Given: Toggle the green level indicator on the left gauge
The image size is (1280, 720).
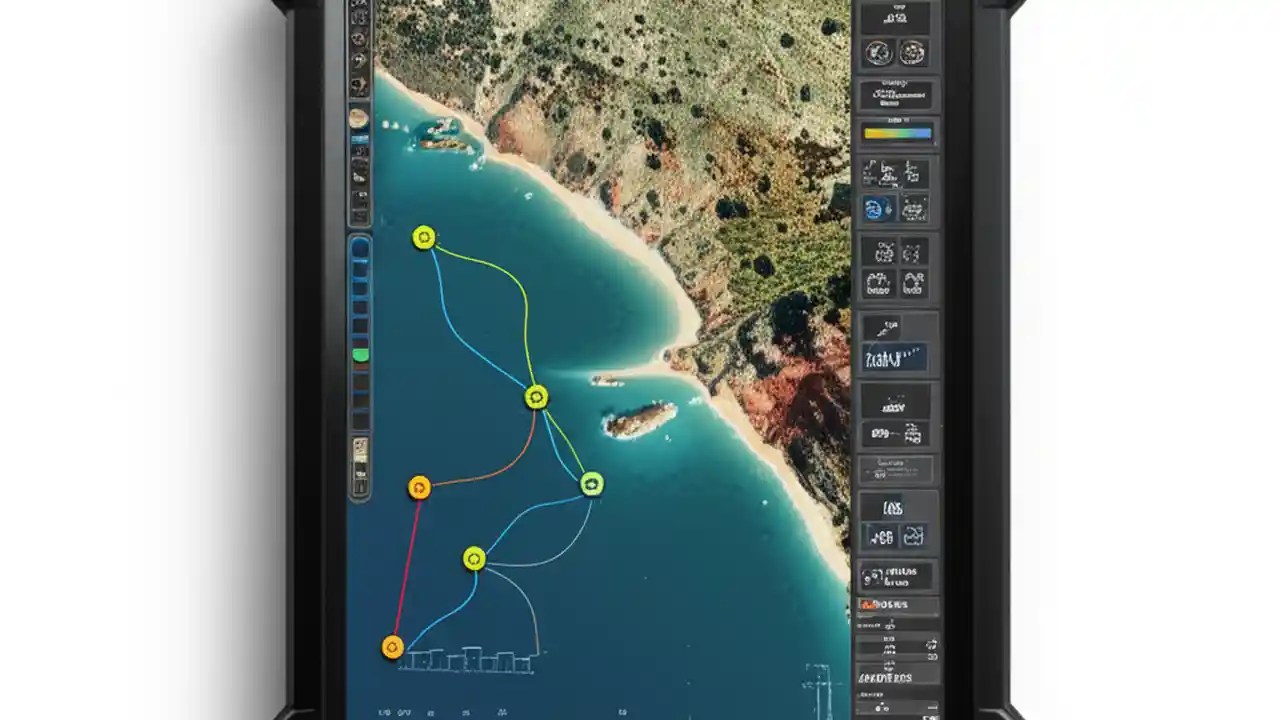Looking at the screenshot, I should pos(362,353).
